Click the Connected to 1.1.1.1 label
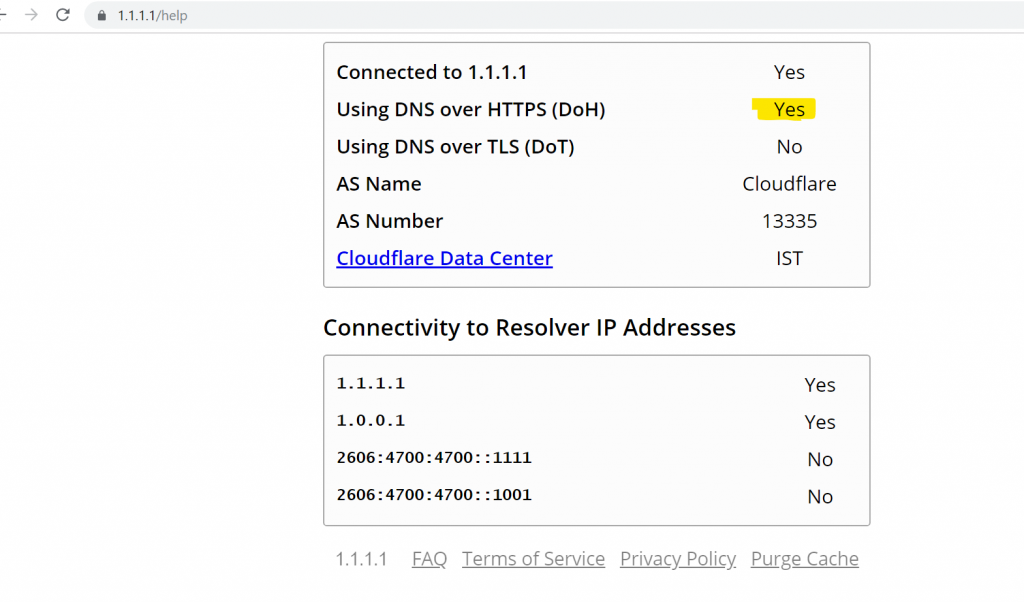 point(430,72)
